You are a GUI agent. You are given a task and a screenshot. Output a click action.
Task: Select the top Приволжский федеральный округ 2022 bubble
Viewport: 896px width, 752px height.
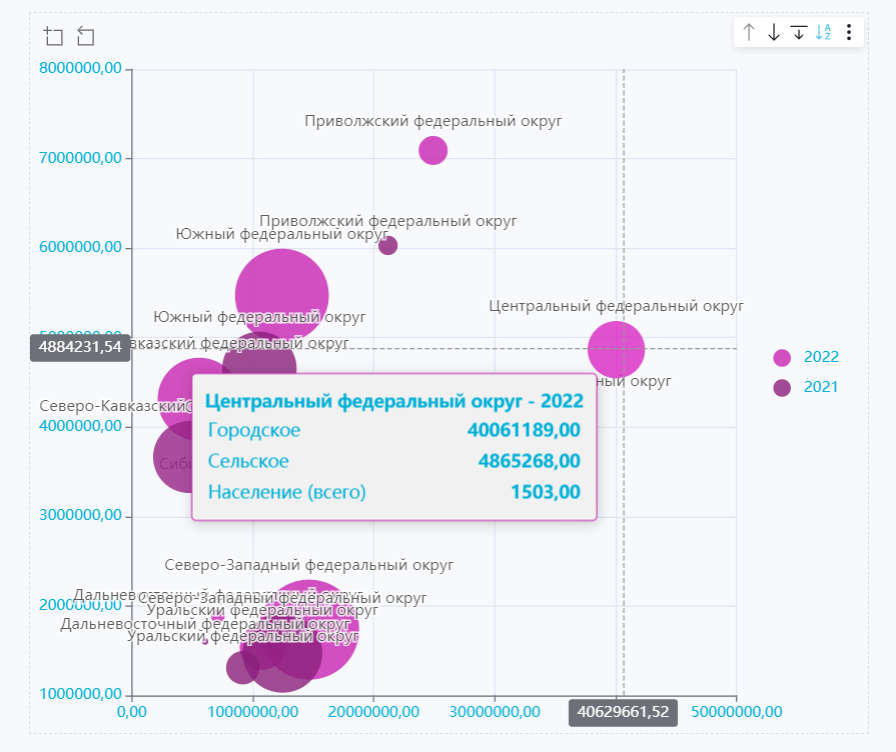pyautogui.click(x=433, y=150)
